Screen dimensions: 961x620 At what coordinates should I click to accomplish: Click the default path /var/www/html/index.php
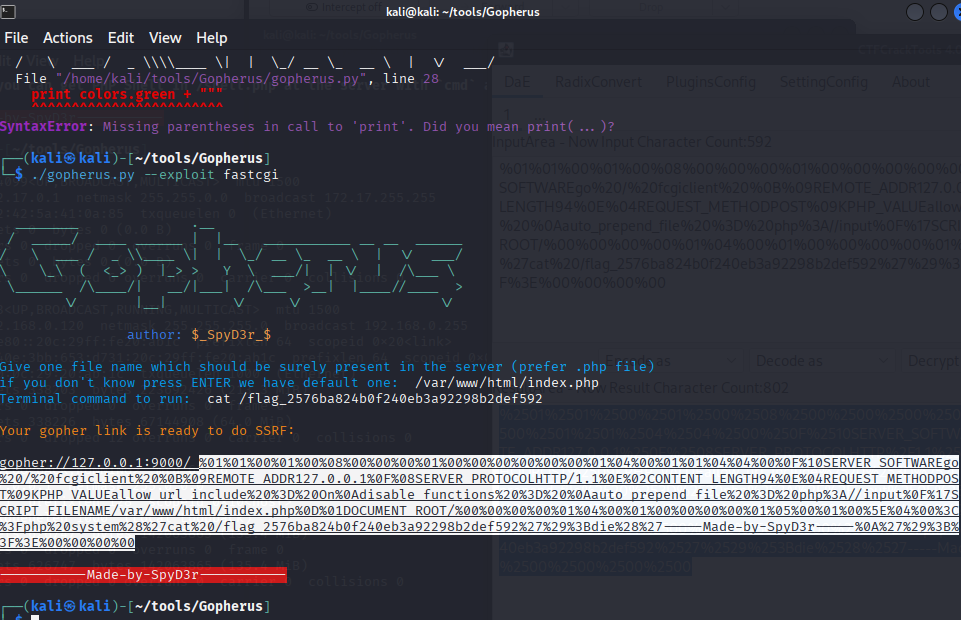coord(507,382)
